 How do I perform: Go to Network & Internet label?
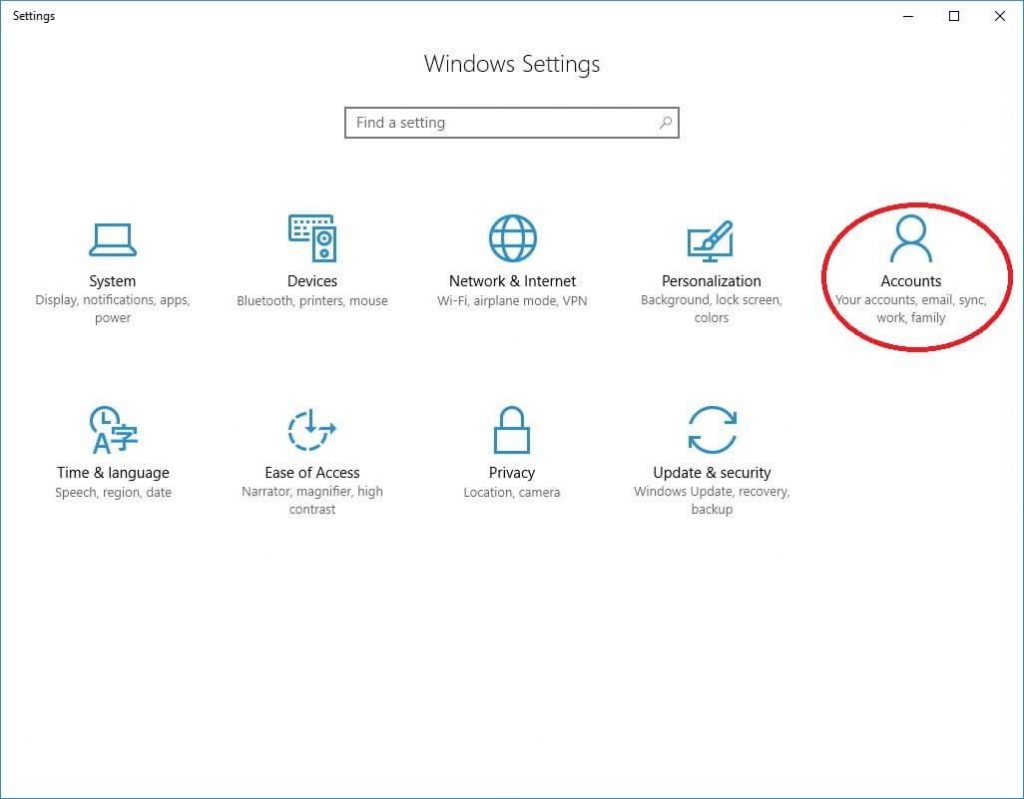click(x=513, y=281)
